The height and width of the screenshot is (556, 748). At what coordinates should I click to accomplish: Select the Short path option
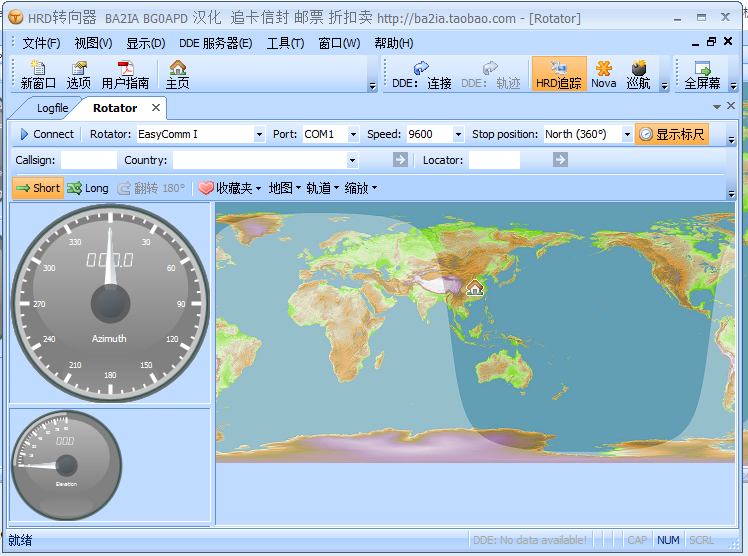(x=38, y=188)
